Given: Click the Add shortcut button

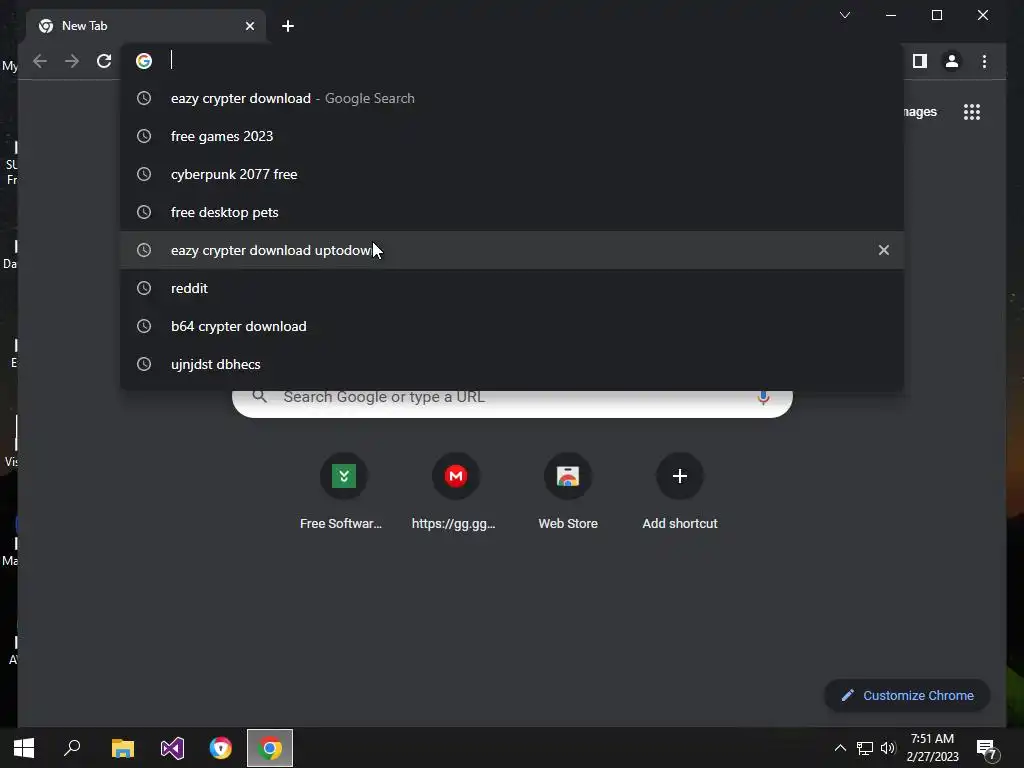Looking at the screenshot, I should [x=680, y=490].
